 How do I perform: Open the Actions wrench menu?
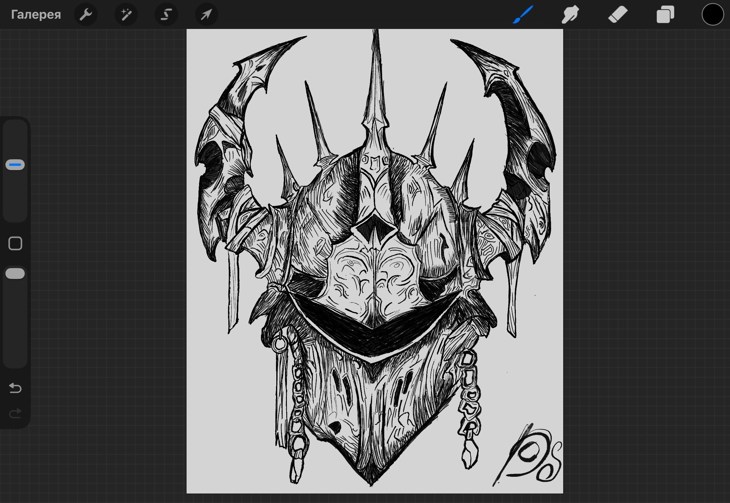click(86, 14)
